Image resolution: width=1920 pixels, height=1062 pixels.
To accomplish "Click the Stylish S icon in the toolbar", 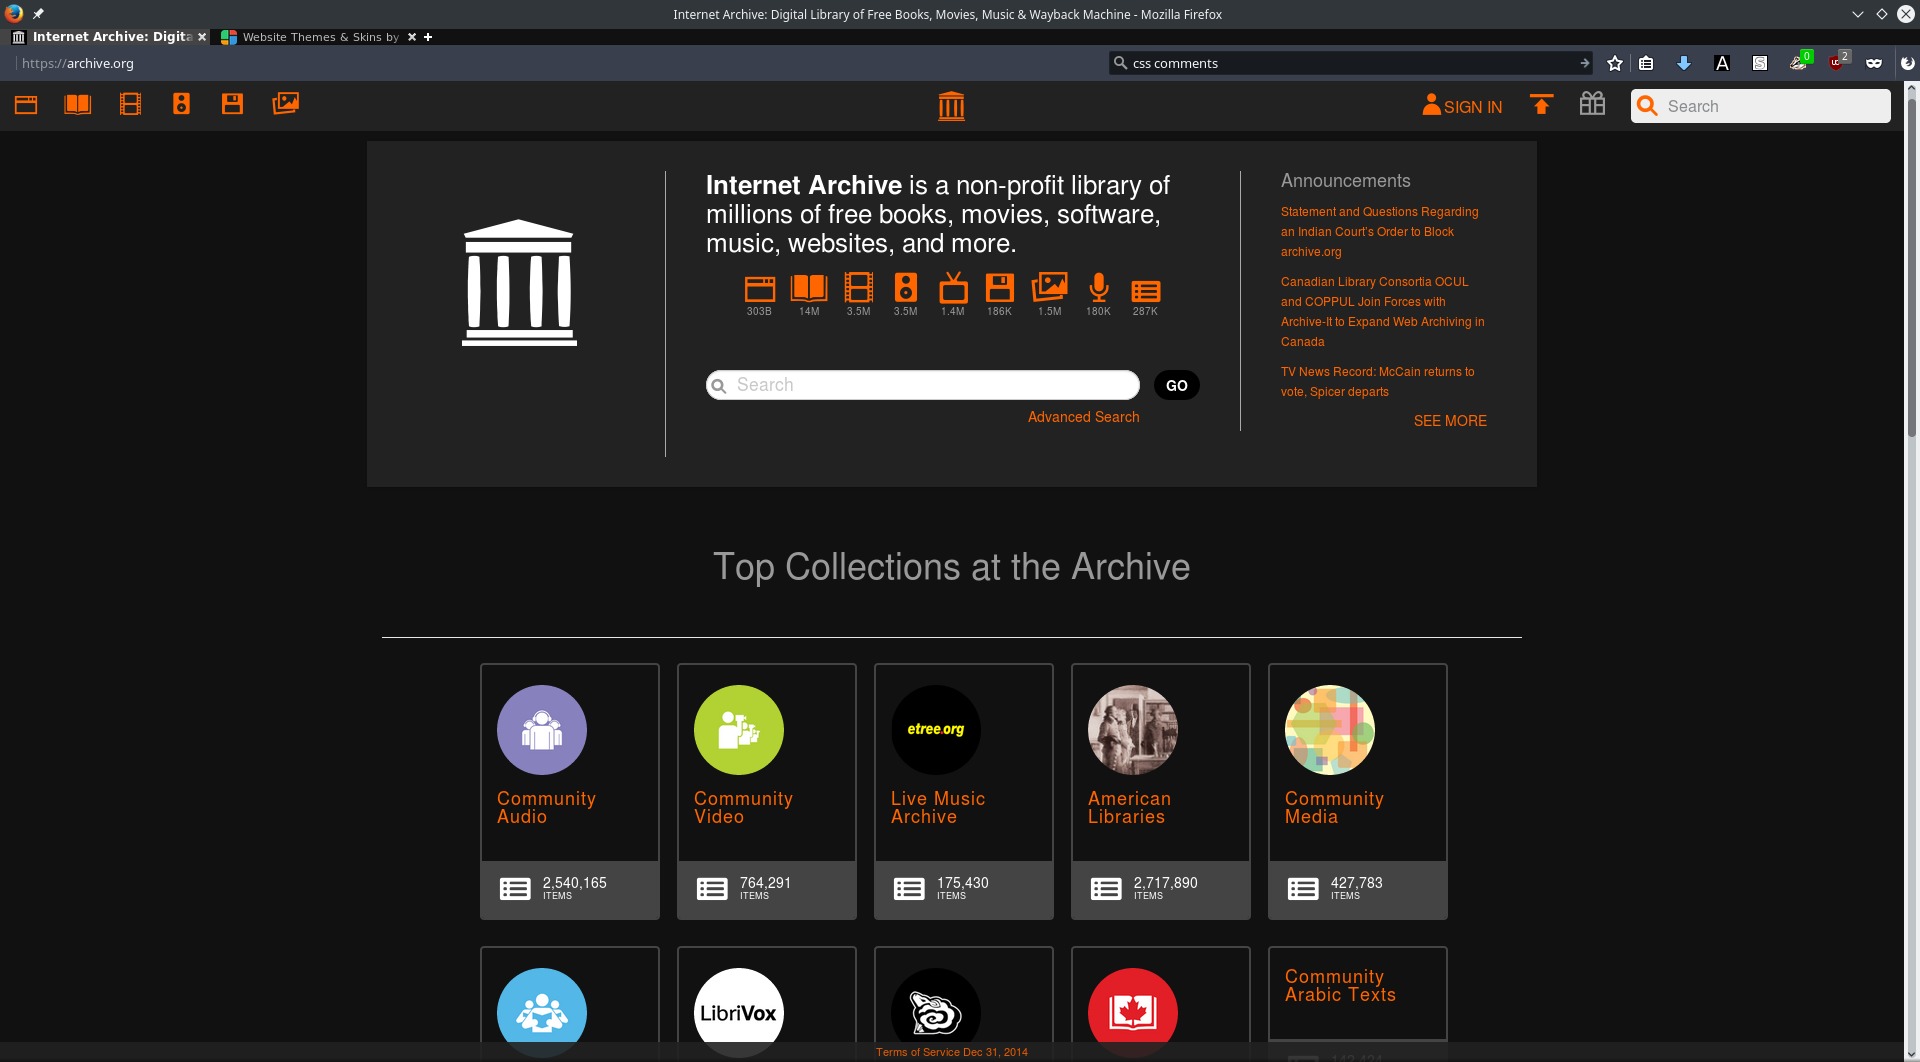I will coord(1759,62).
